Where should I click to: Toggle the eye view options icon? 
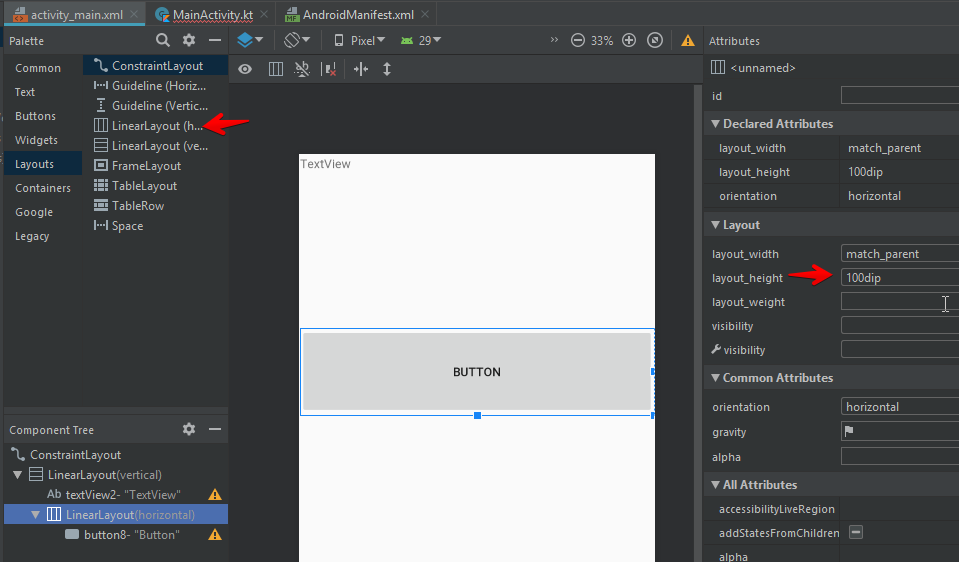[245, 69]
